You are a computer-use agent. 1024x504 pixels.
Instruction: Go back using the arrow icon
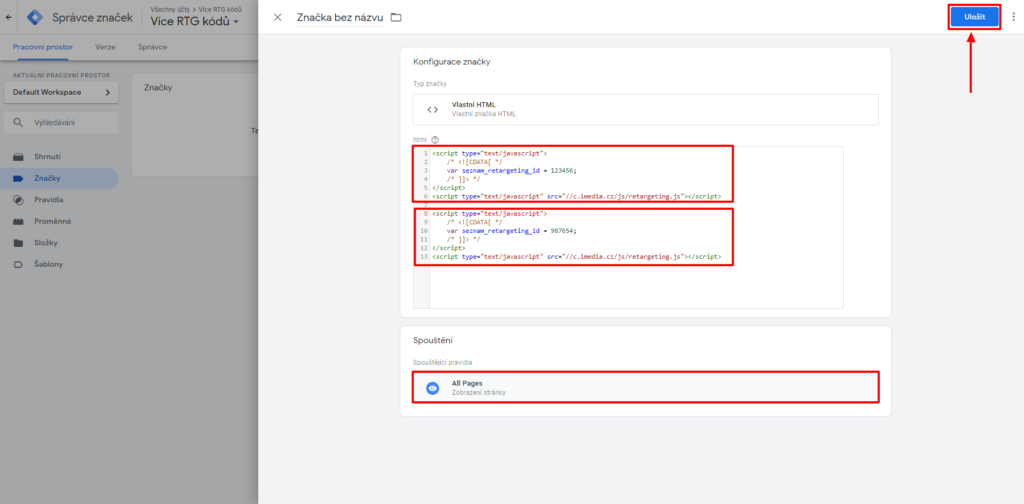8,18
